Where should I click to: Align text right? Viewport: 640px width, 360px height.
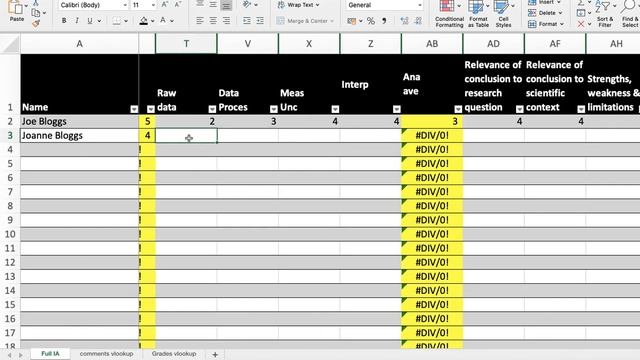(x=227, y=20)
